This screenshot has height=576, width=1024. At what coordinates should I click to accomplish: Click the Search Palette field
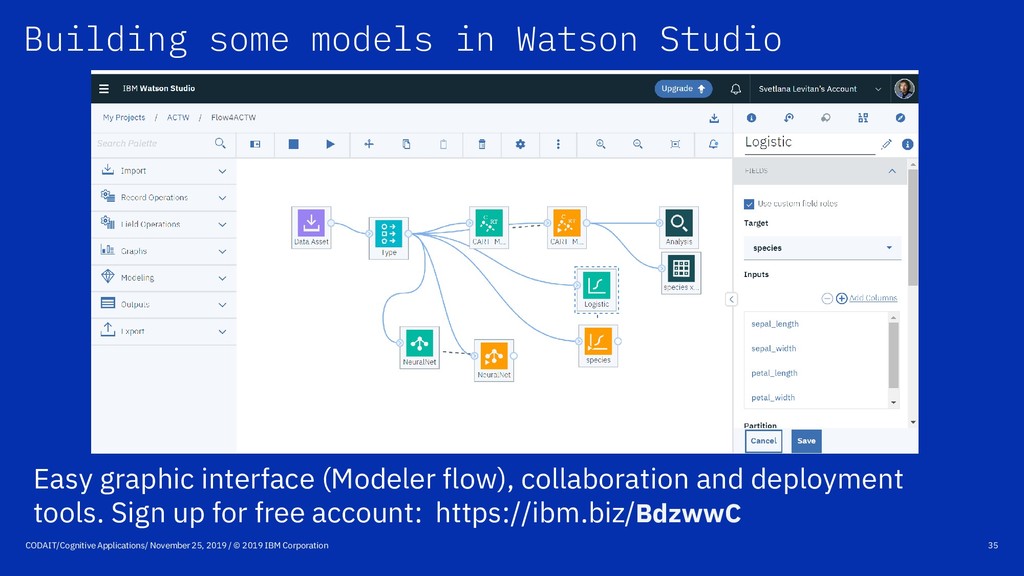(153, 143)
